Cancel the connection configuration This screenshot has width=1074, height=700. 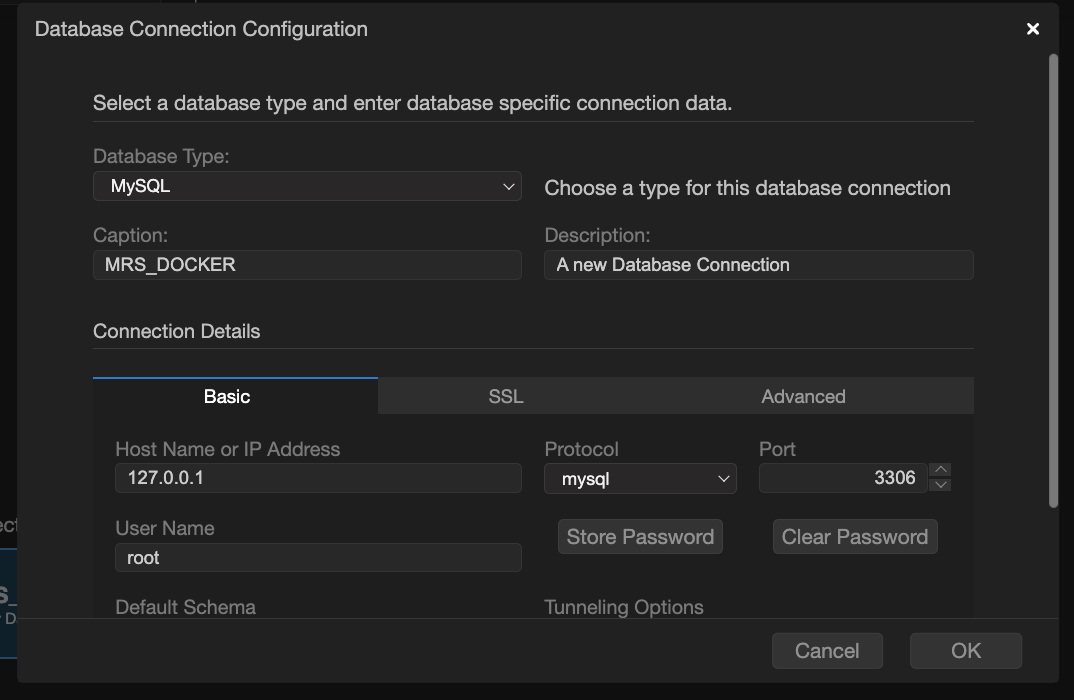[x=827, y=651]
